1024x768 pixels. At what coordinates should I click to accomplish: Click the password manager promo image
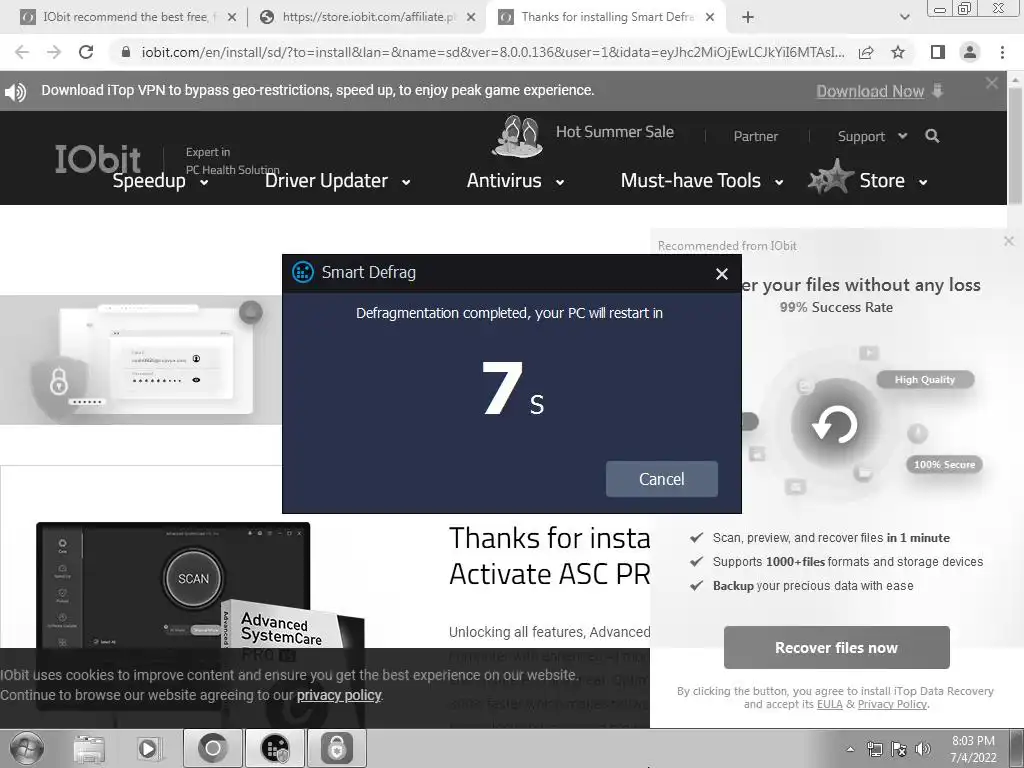pyautogui.click(x=140, y=360)
